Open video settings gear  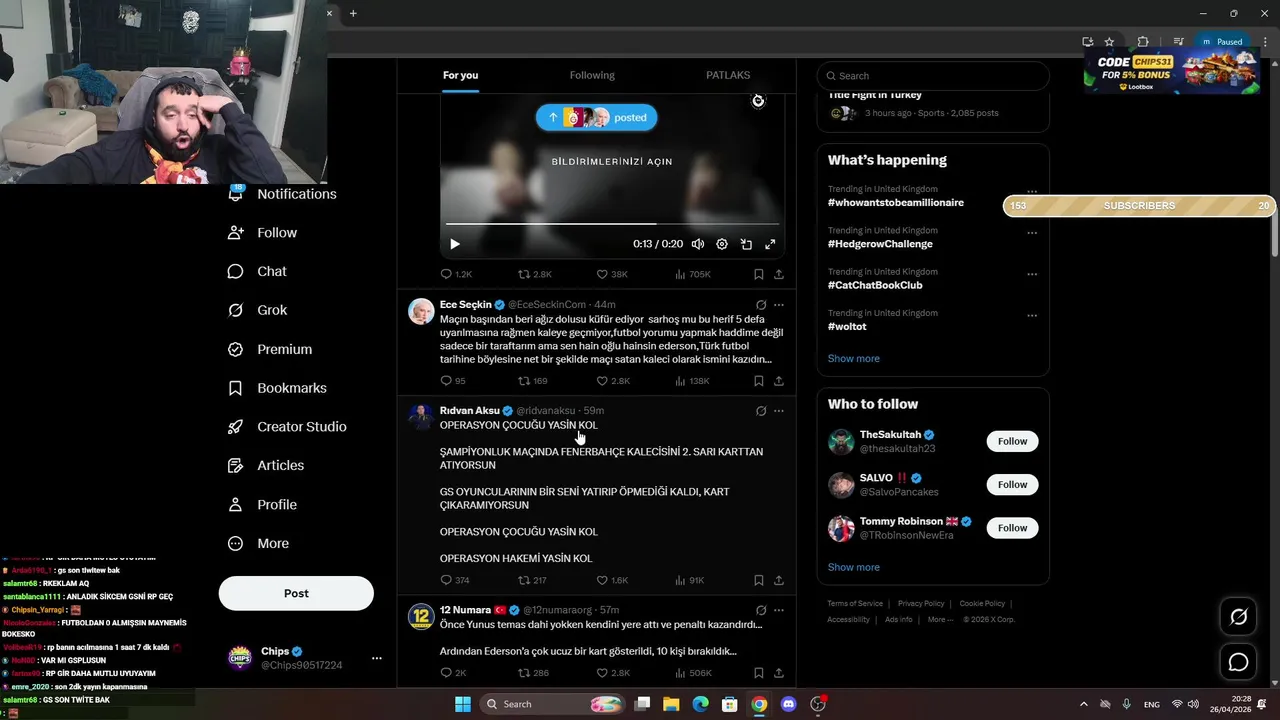pyautogui.click(x=722, y=244)
